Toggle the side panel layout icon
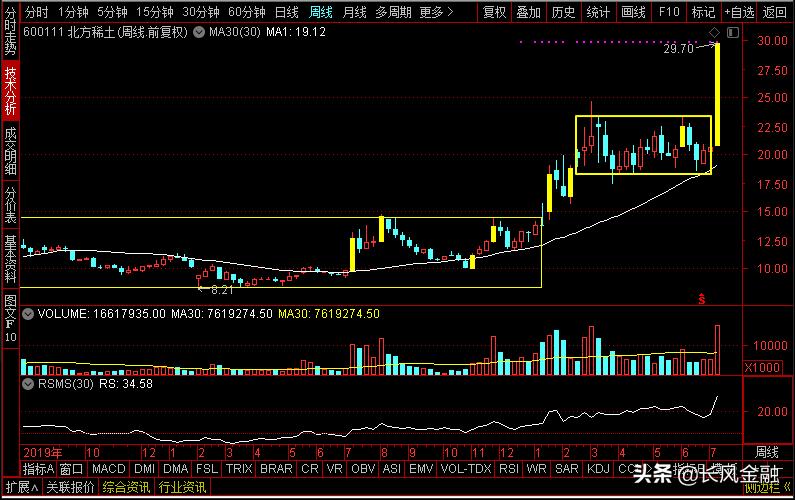Viewport: 795px width, 500px height. pyautogui.click(x=733, y=32)
